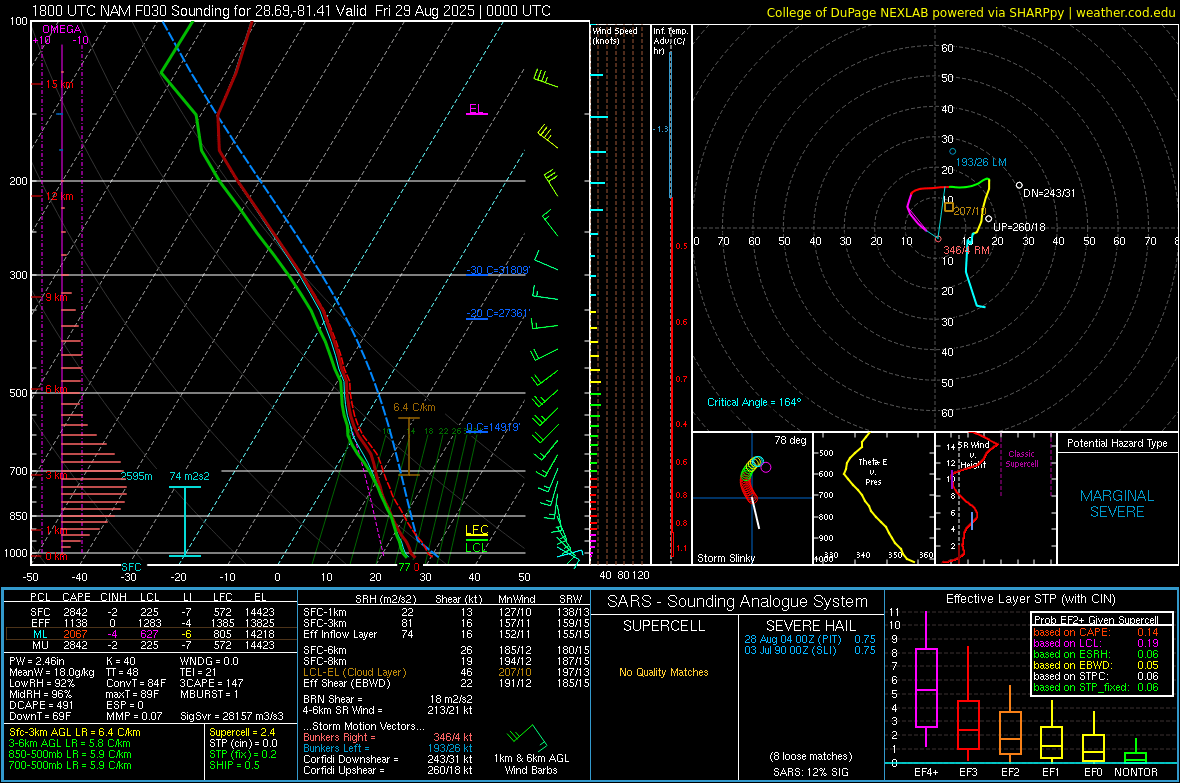Click the 'DCAPE = 491' value
1180x783 pixels.
tap(41, 705)
